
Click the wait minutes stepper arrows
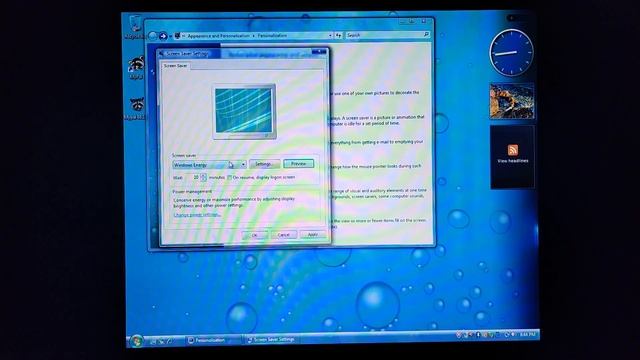click(204, 178)
